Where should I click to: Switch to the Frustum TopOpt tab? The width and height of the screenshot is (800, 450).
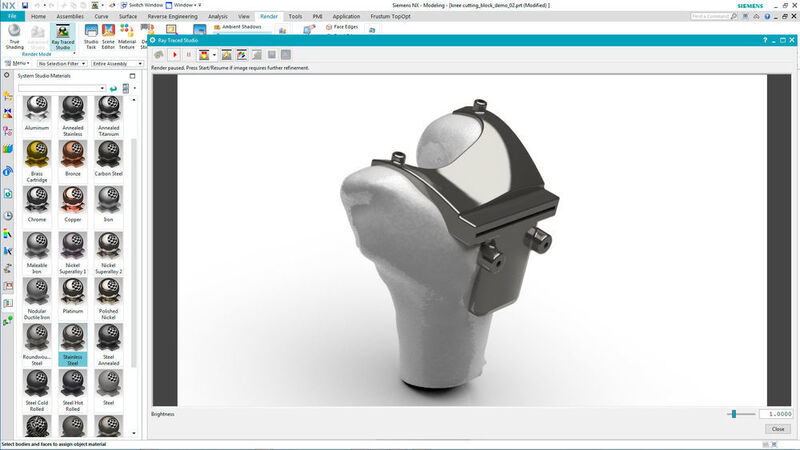pos(390,16)
